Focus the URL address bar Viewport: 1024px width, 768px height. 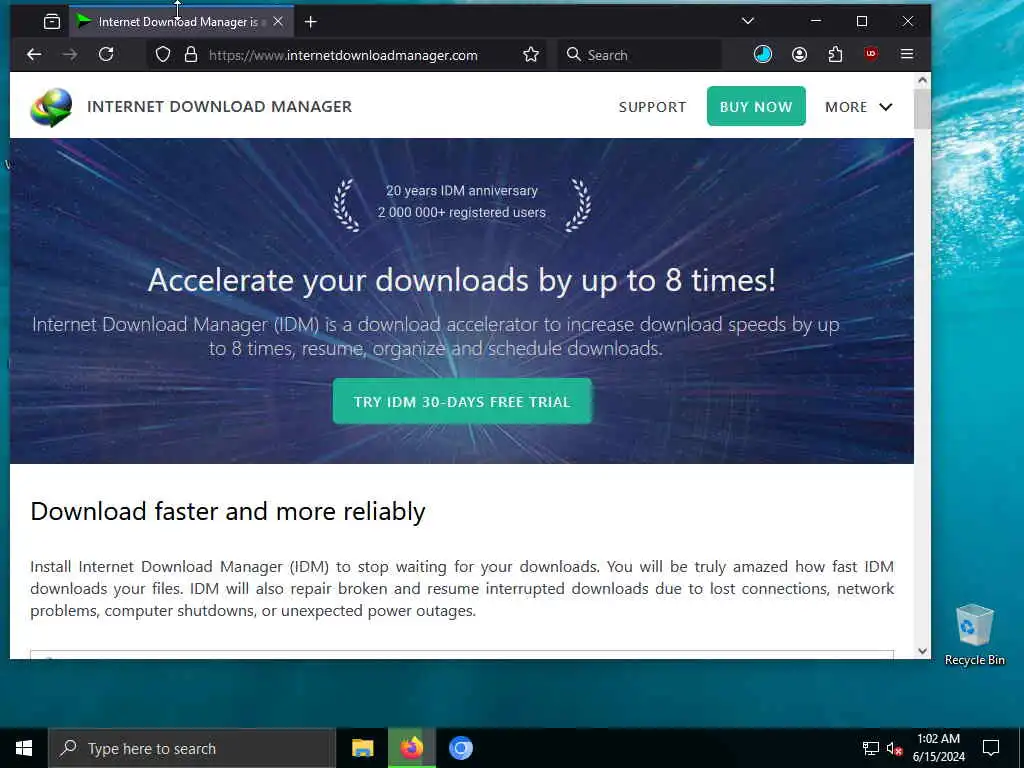(x=344, y=56)
